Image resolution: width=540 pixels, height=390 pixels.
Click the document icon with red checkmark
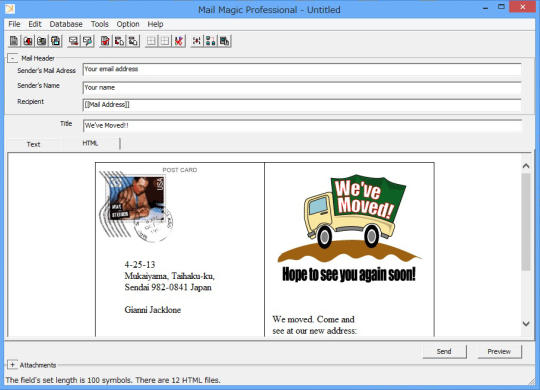[105, 41]
